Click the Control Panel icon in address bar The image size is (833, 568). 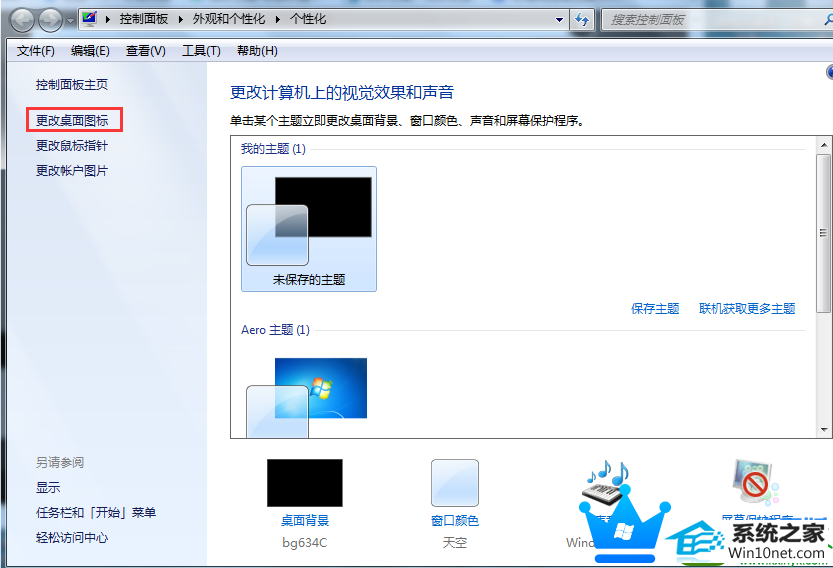pyautogui.click(x=90, y=19)
